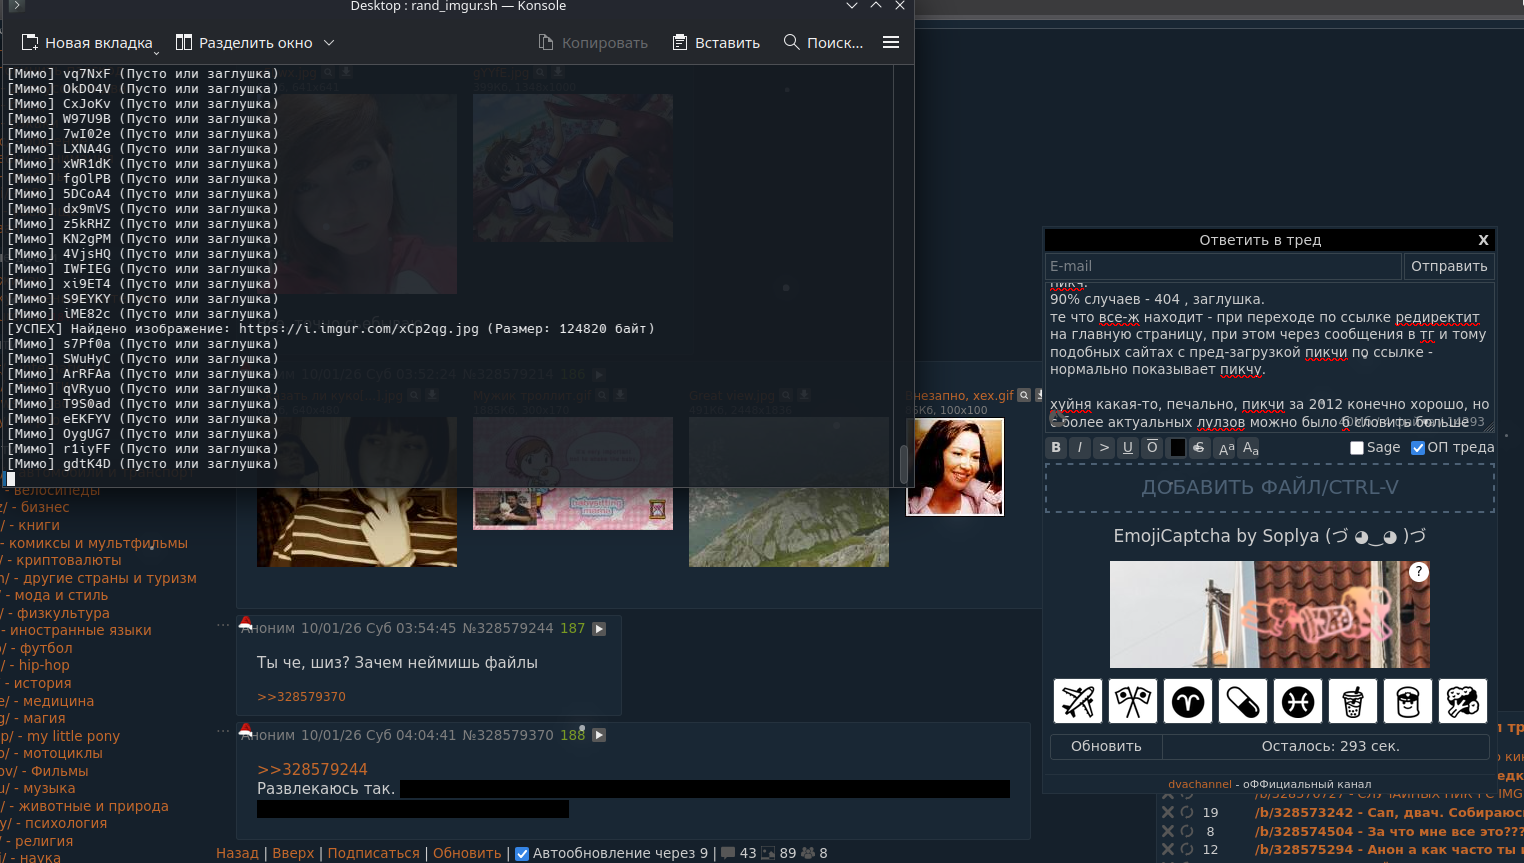The width and height of the screenshot is (1524, 863).
Task: Apply bold formatting in reply form
Action: pyautogui.click(x=1056, y=448)
